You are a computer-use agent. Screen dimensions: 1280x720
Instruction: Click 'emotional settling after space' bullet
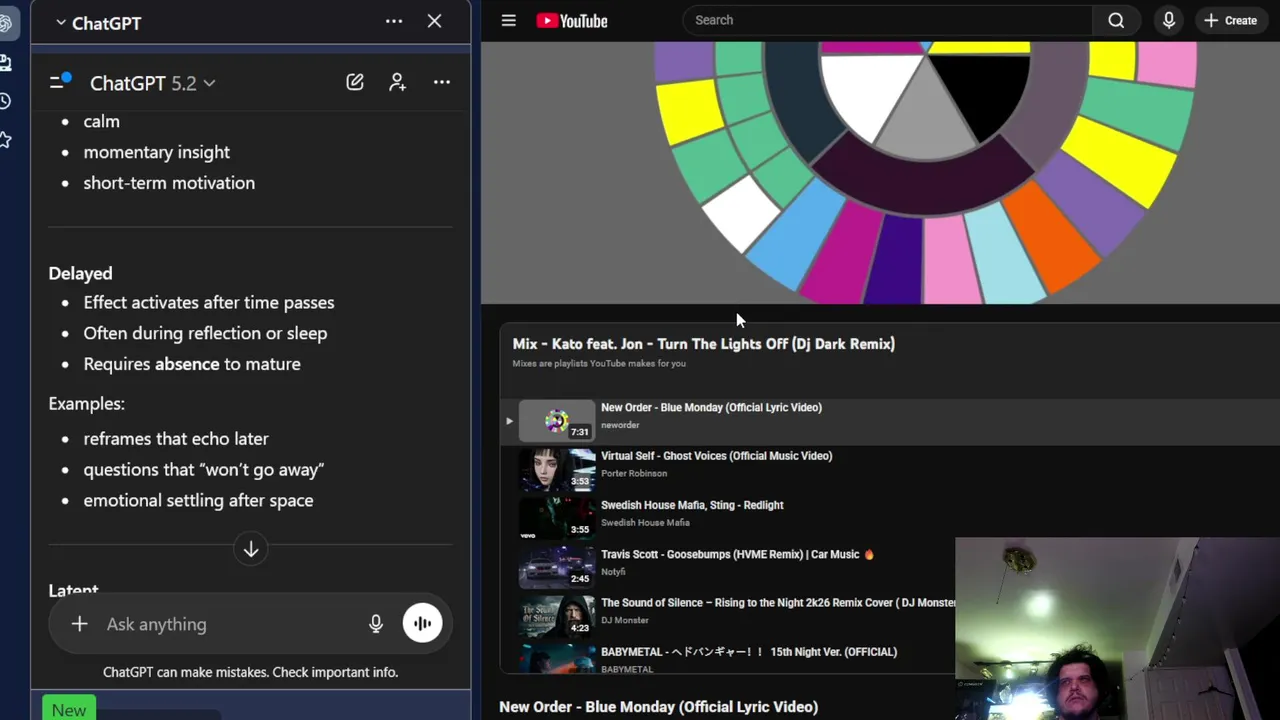click(198, 501)
